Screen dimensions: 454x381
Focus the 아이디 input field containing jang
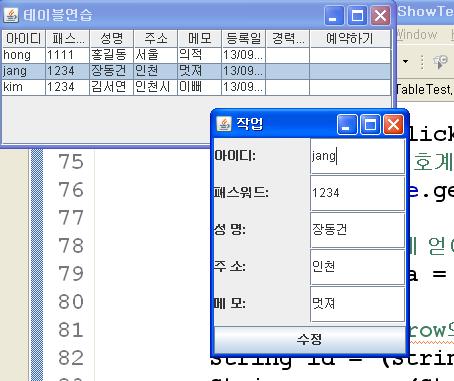click(358, 156)
